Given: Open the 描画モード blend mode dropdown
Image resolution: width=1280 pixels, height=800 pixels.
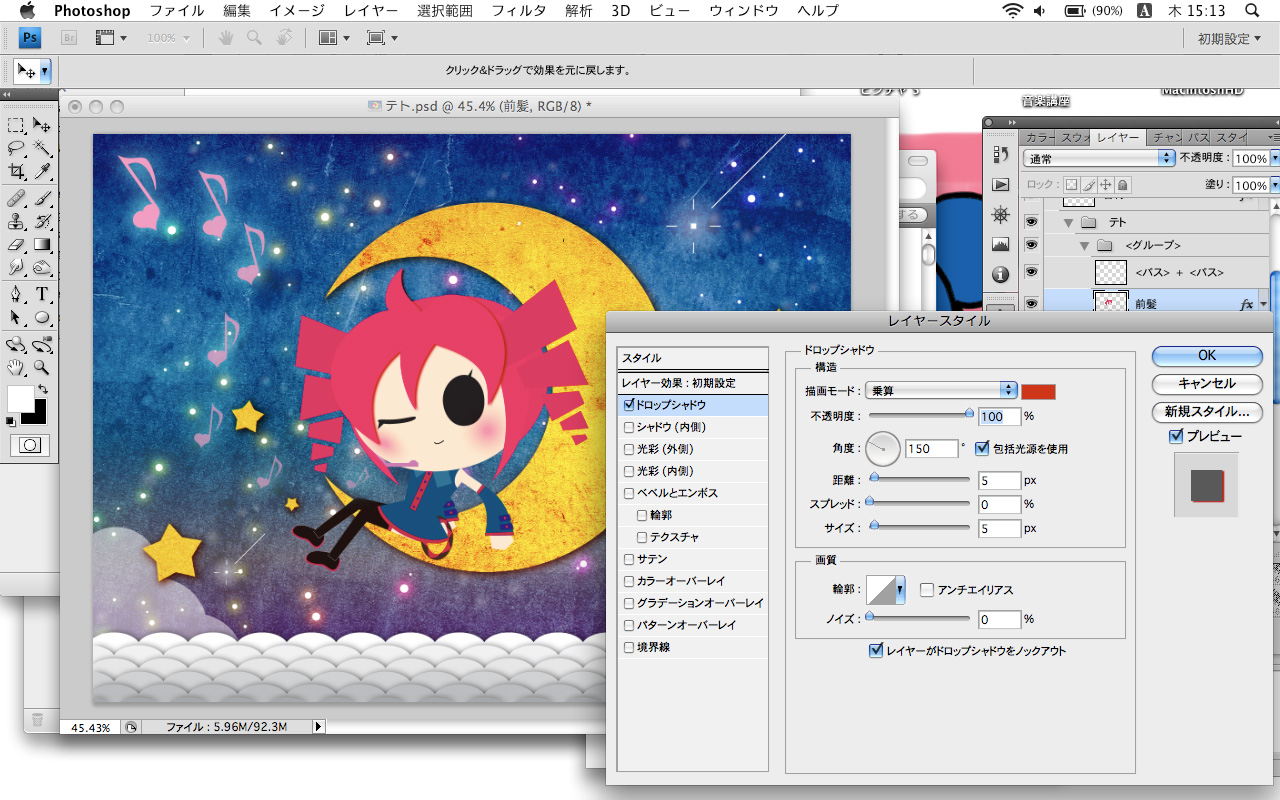Looking at the screenshot, I should click(942, 390).
